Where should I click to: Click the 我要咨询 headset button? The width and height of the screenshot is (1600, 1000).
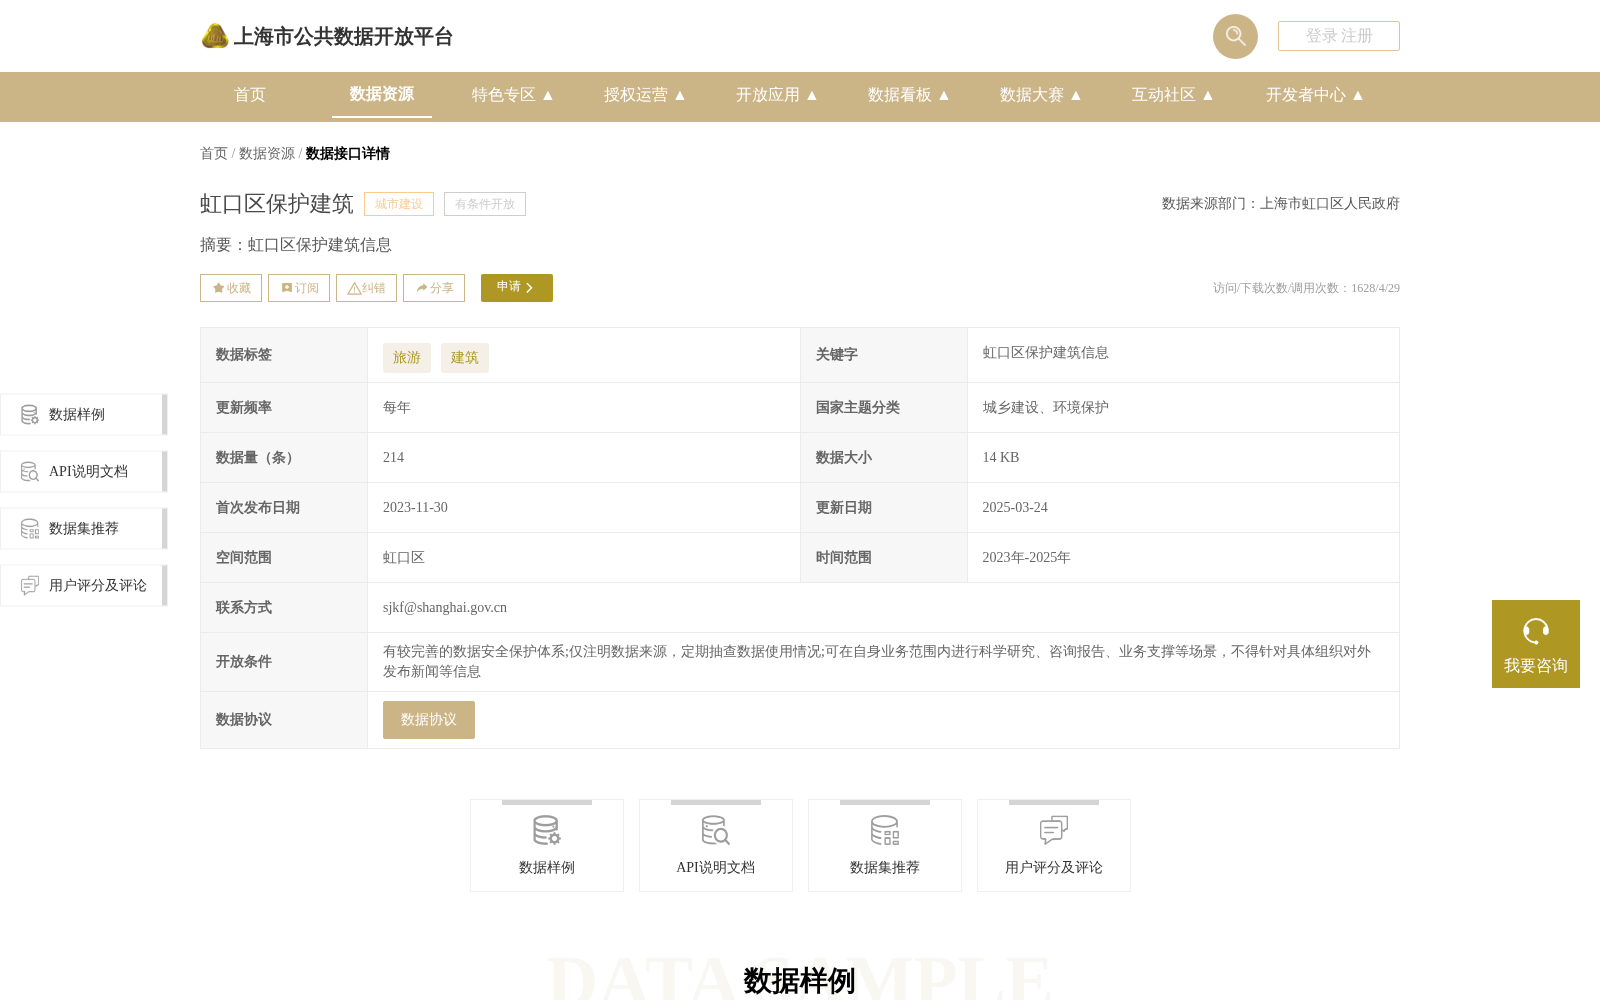click(x=1536, y=644)
